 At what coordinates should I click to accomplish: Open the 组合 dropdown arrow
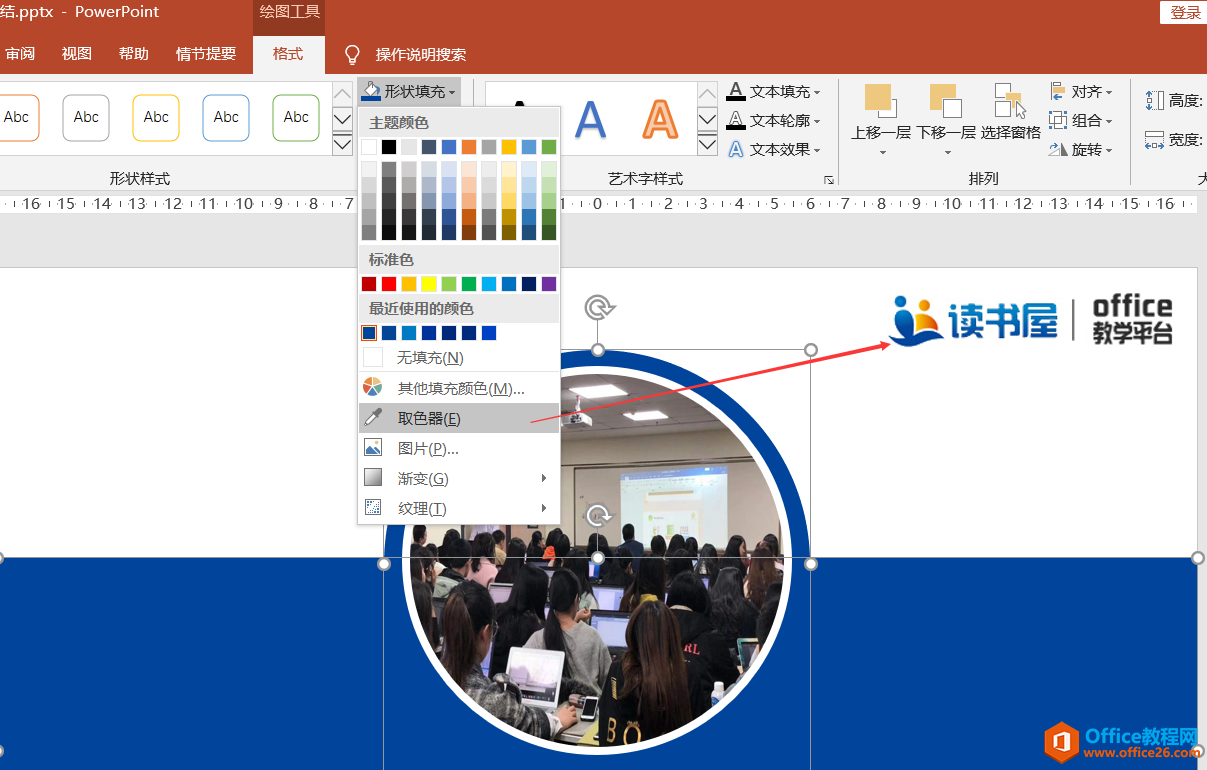(x=1109, y=121)
